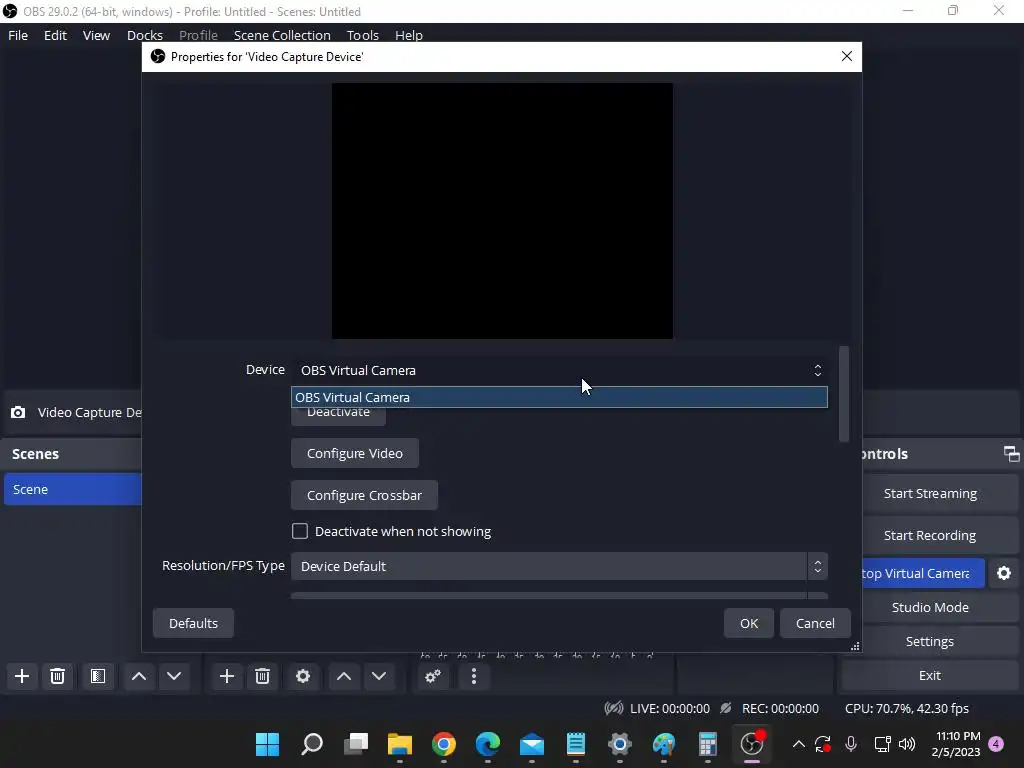
Task: Add a new source with the Sources plus icon
Action: coord(227,676)
